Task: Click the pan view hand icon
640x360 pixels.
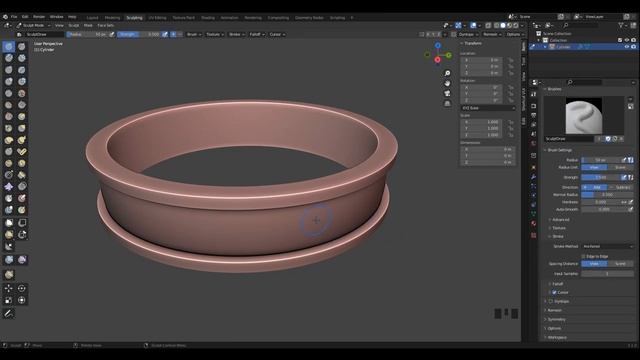Action: (447, 83)
